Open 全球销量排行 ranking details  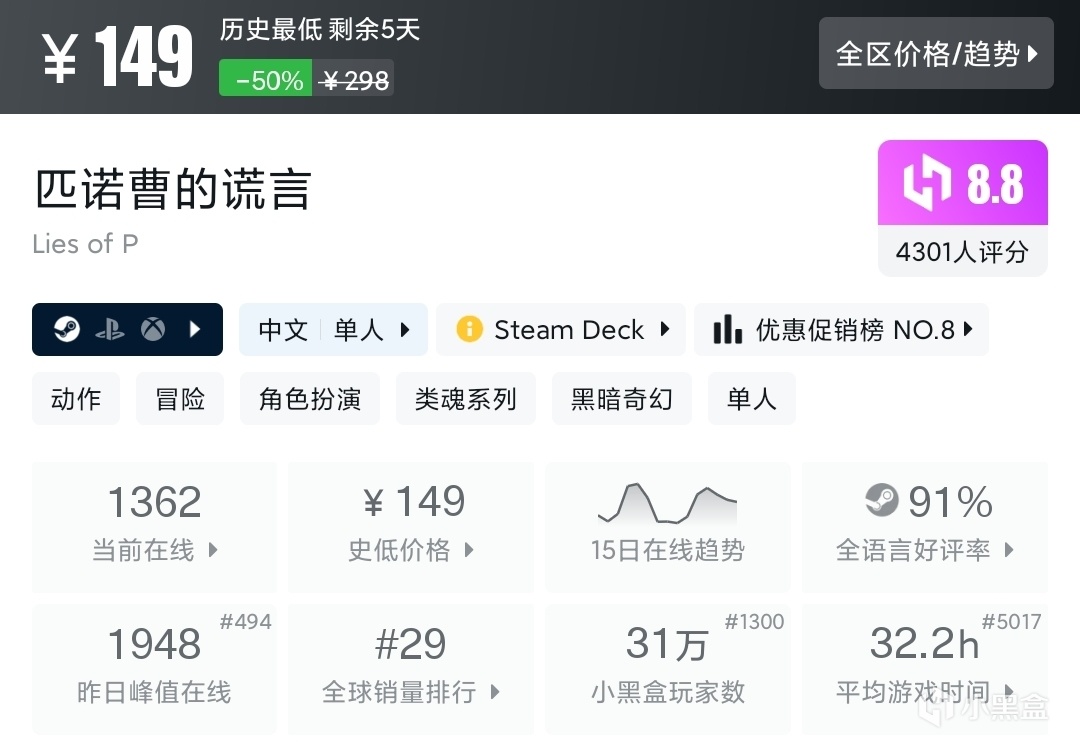coord(410,668)
